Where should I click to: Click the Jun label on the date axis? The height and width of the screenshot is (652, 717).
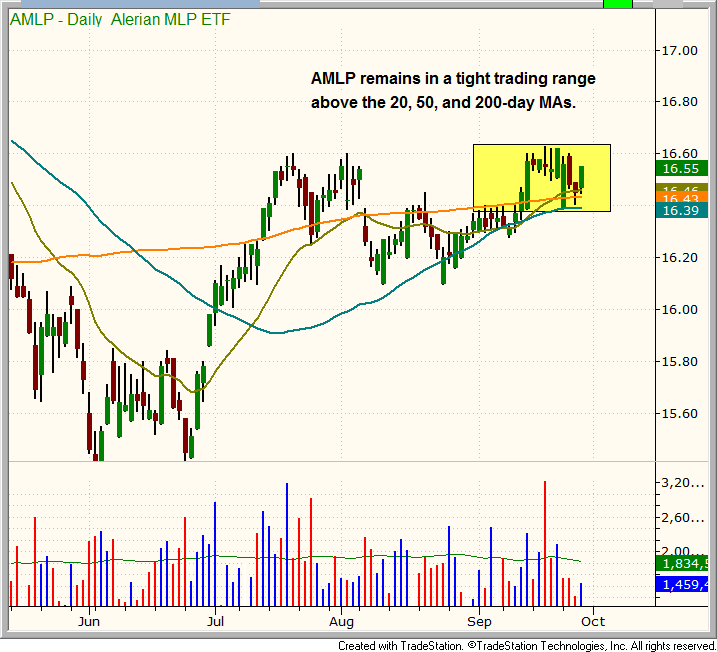click(89, 622)
